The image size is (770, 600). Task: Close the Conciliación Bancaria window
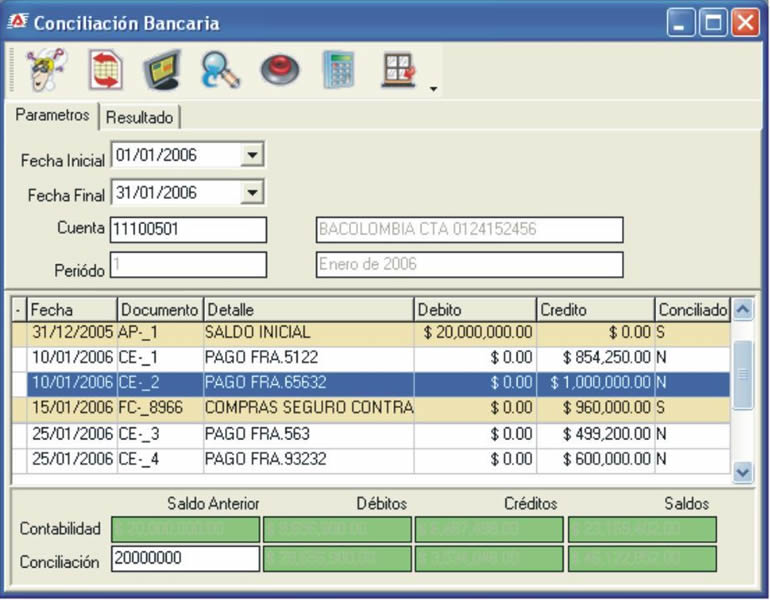pyautogui.click(x=745, y=22)
